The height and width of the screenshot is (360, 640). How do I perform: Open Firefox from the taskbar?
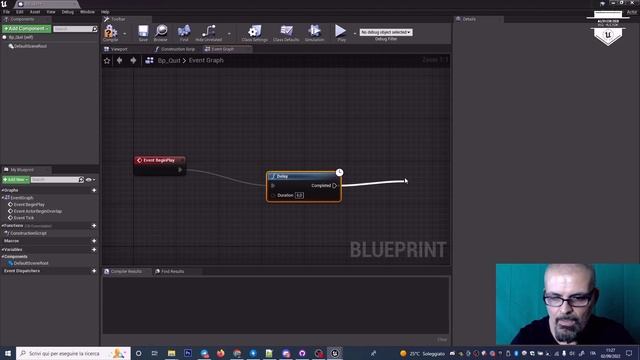220,353
